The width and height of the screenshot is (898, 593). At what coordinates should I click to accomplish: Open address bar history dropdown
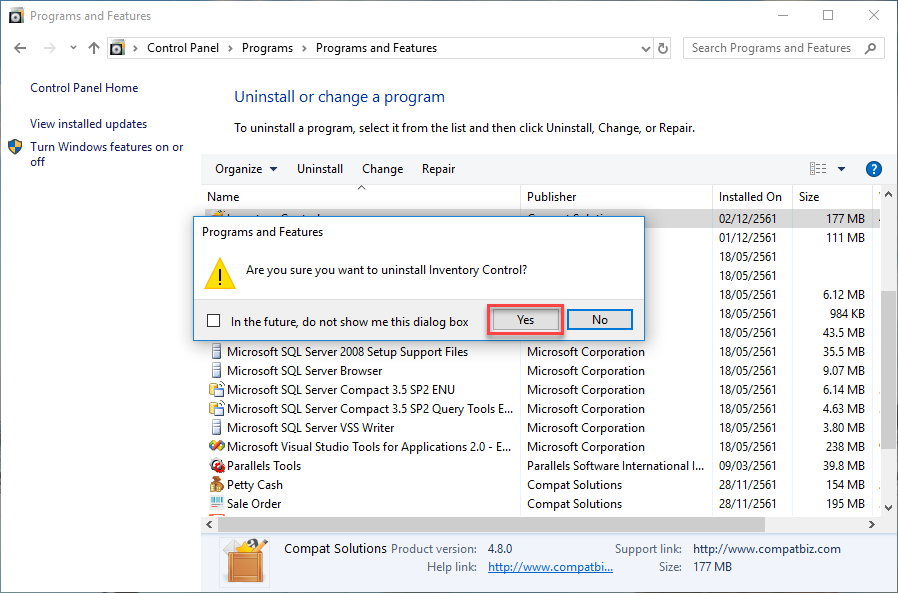(x=645, y=49)
